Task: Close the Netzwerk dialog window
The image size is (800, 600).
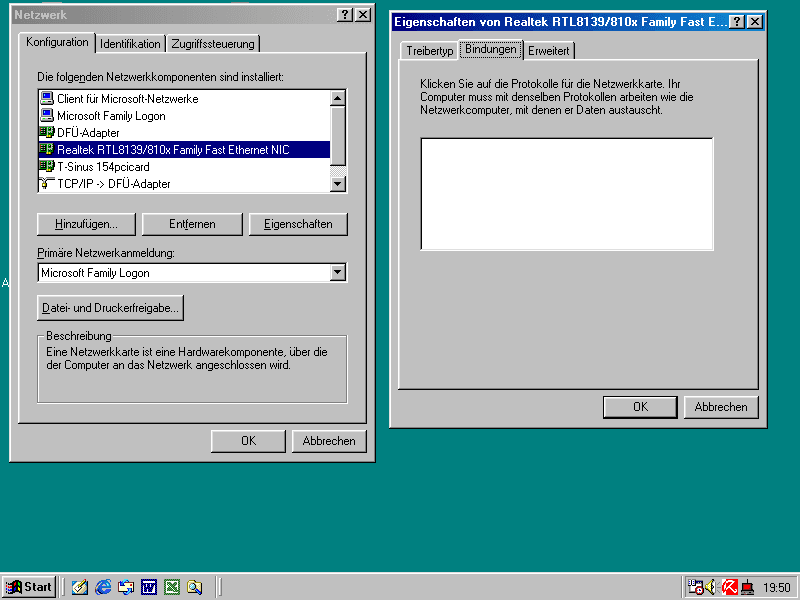Action: (x=363, y=15)
